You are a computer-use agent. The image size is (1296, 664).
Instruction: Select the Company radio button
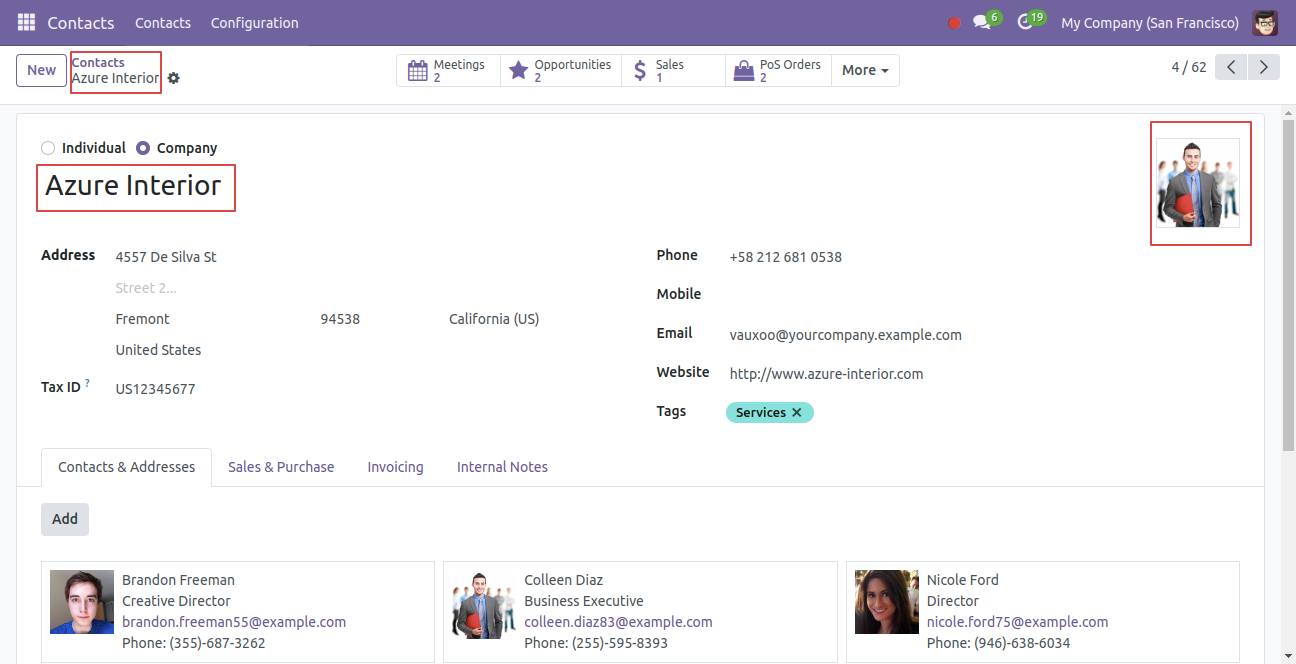click(143, 148)
